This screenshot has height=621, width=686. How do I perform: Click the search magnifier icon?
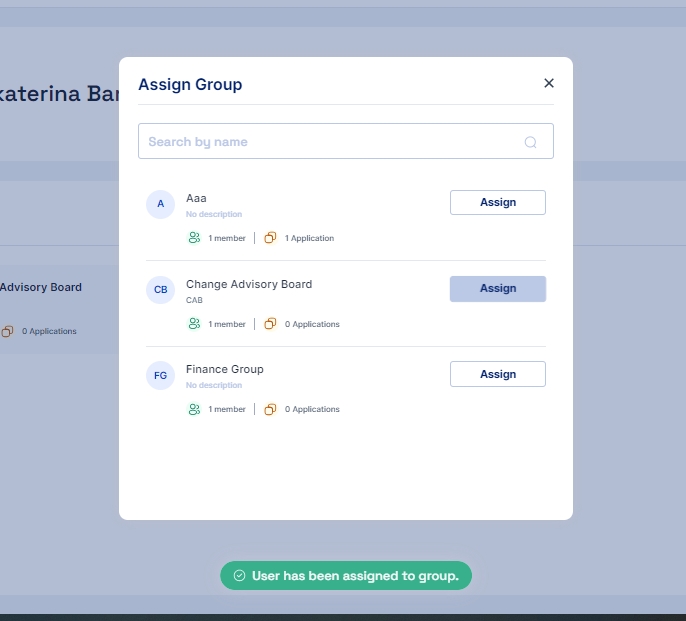click(531, 142)
